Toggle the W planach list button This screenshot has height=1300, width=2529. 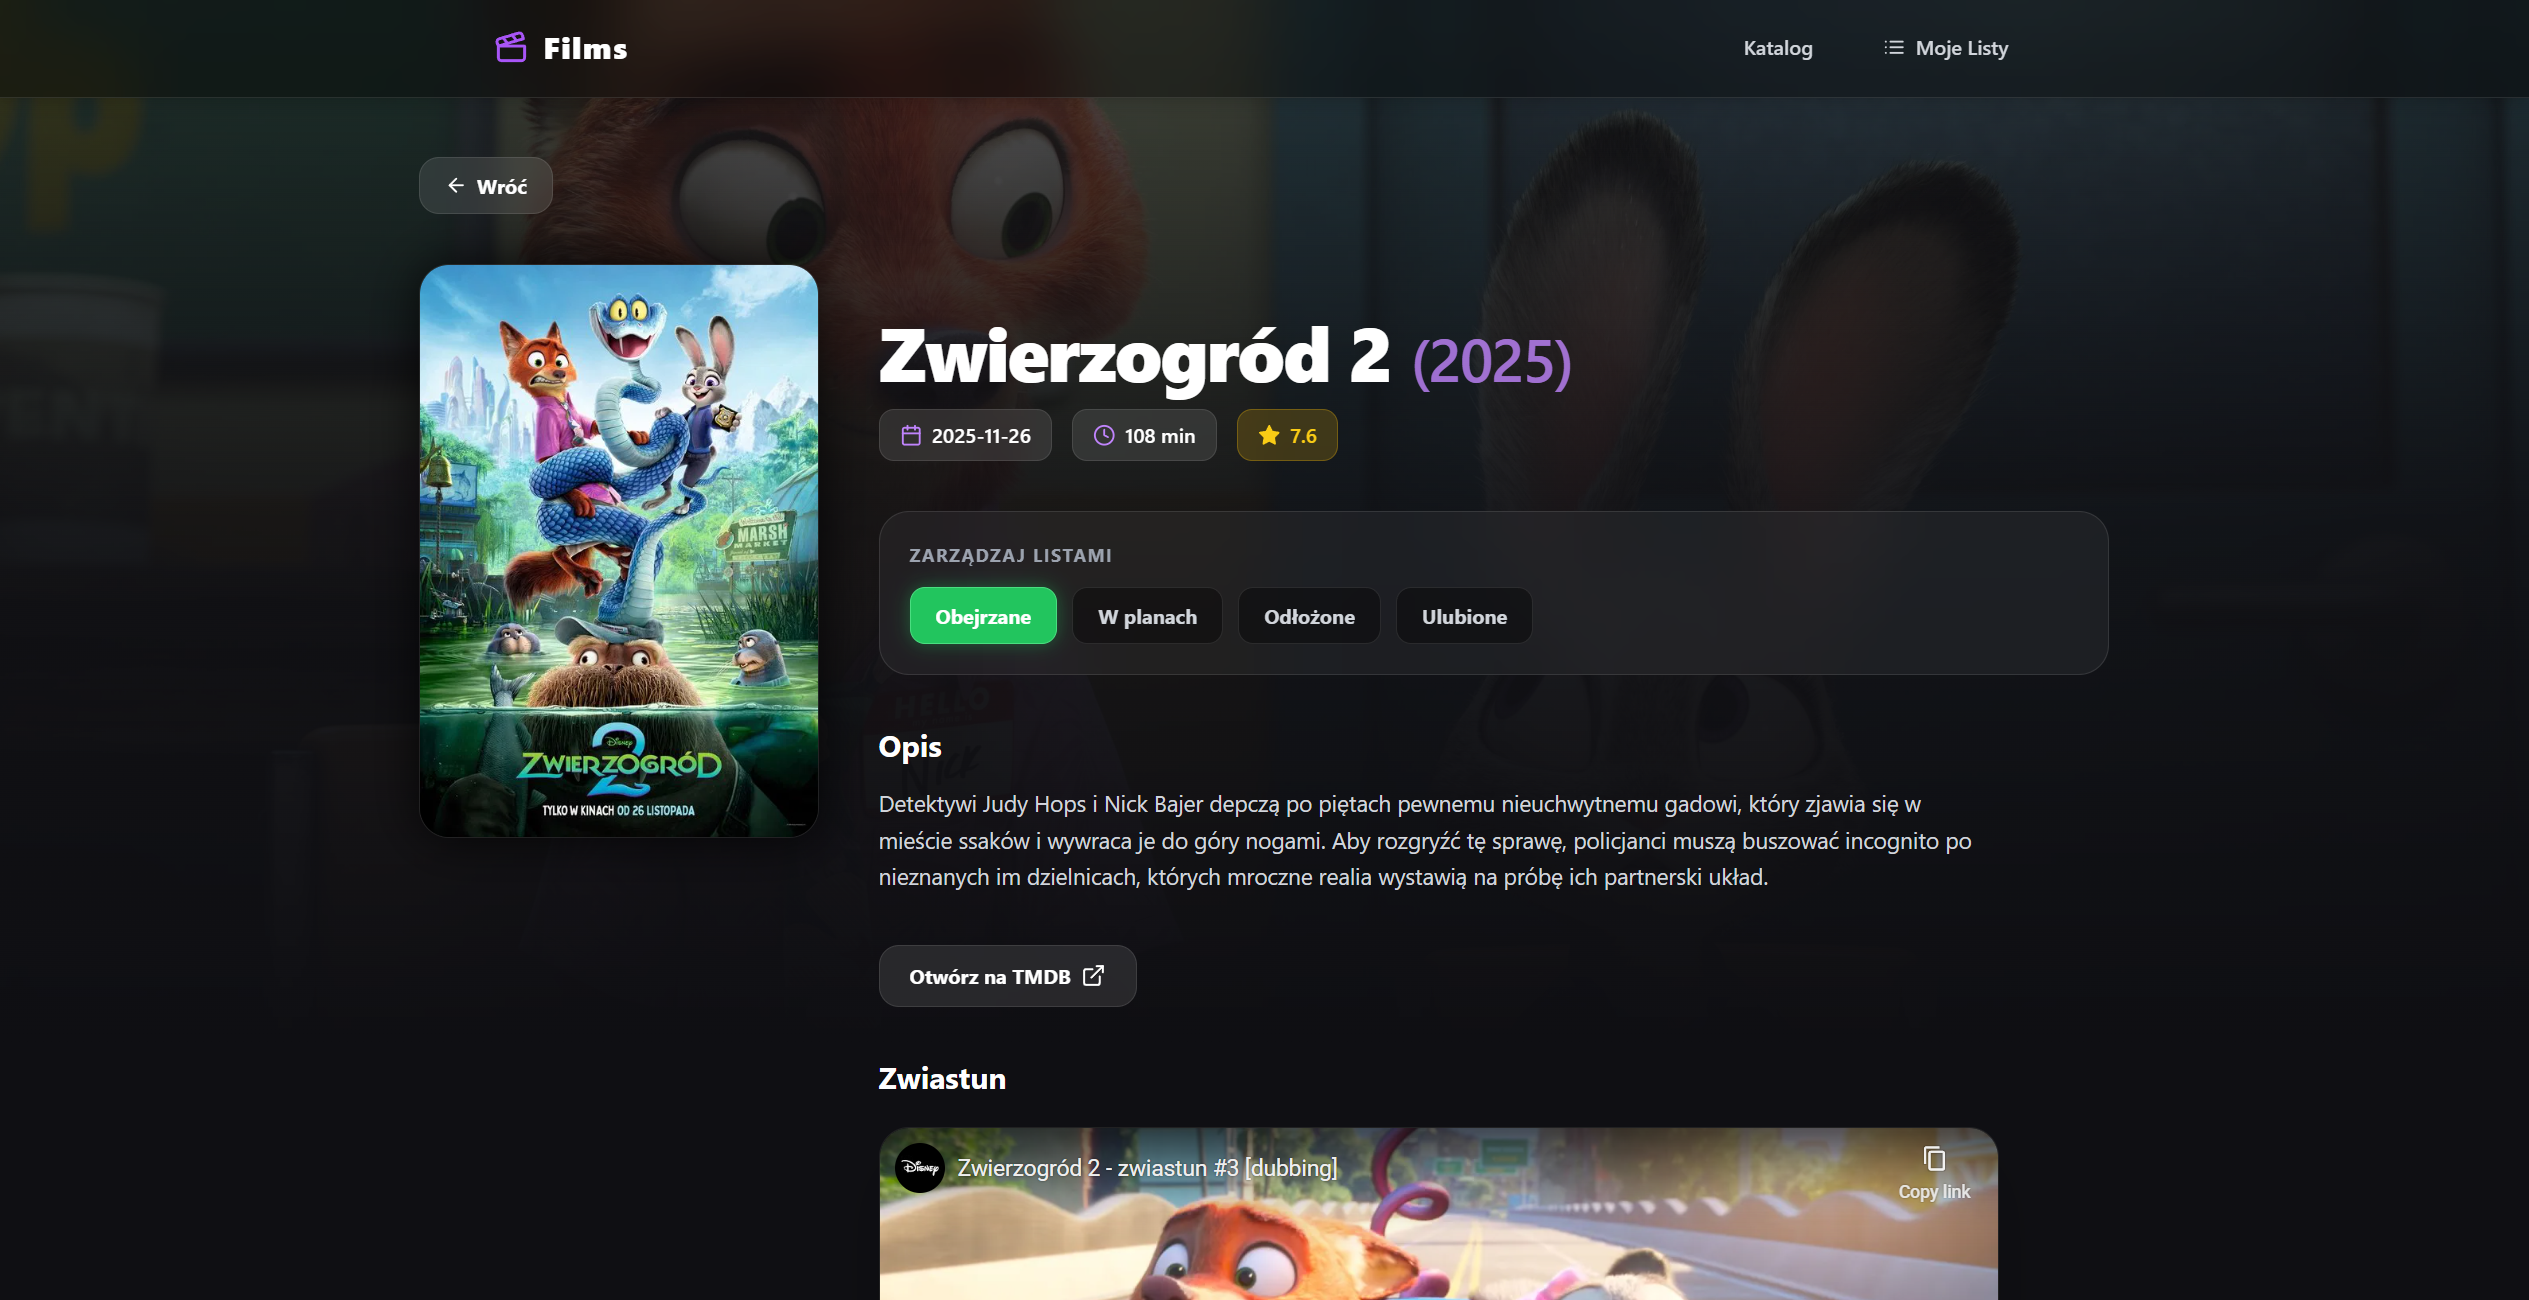tap(1147, 616)
